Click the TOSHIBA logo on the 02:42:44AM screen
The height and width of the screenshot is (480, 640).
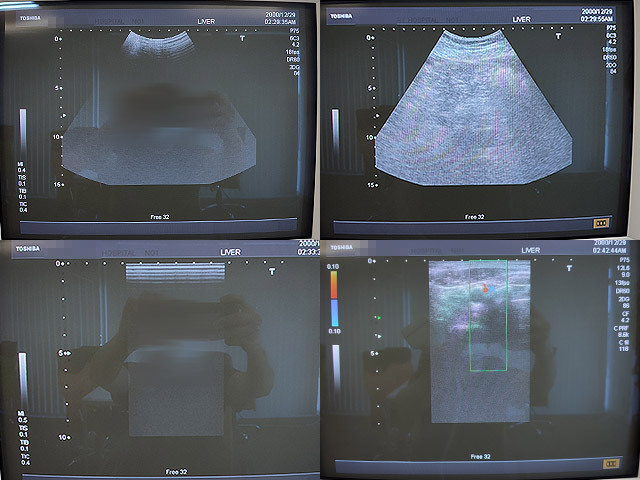(x=341, y=247)
